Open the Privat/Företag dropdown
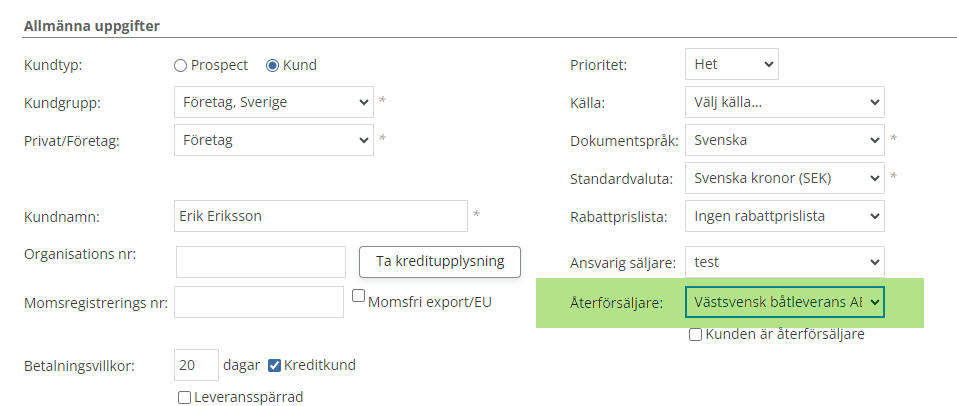 273,141
